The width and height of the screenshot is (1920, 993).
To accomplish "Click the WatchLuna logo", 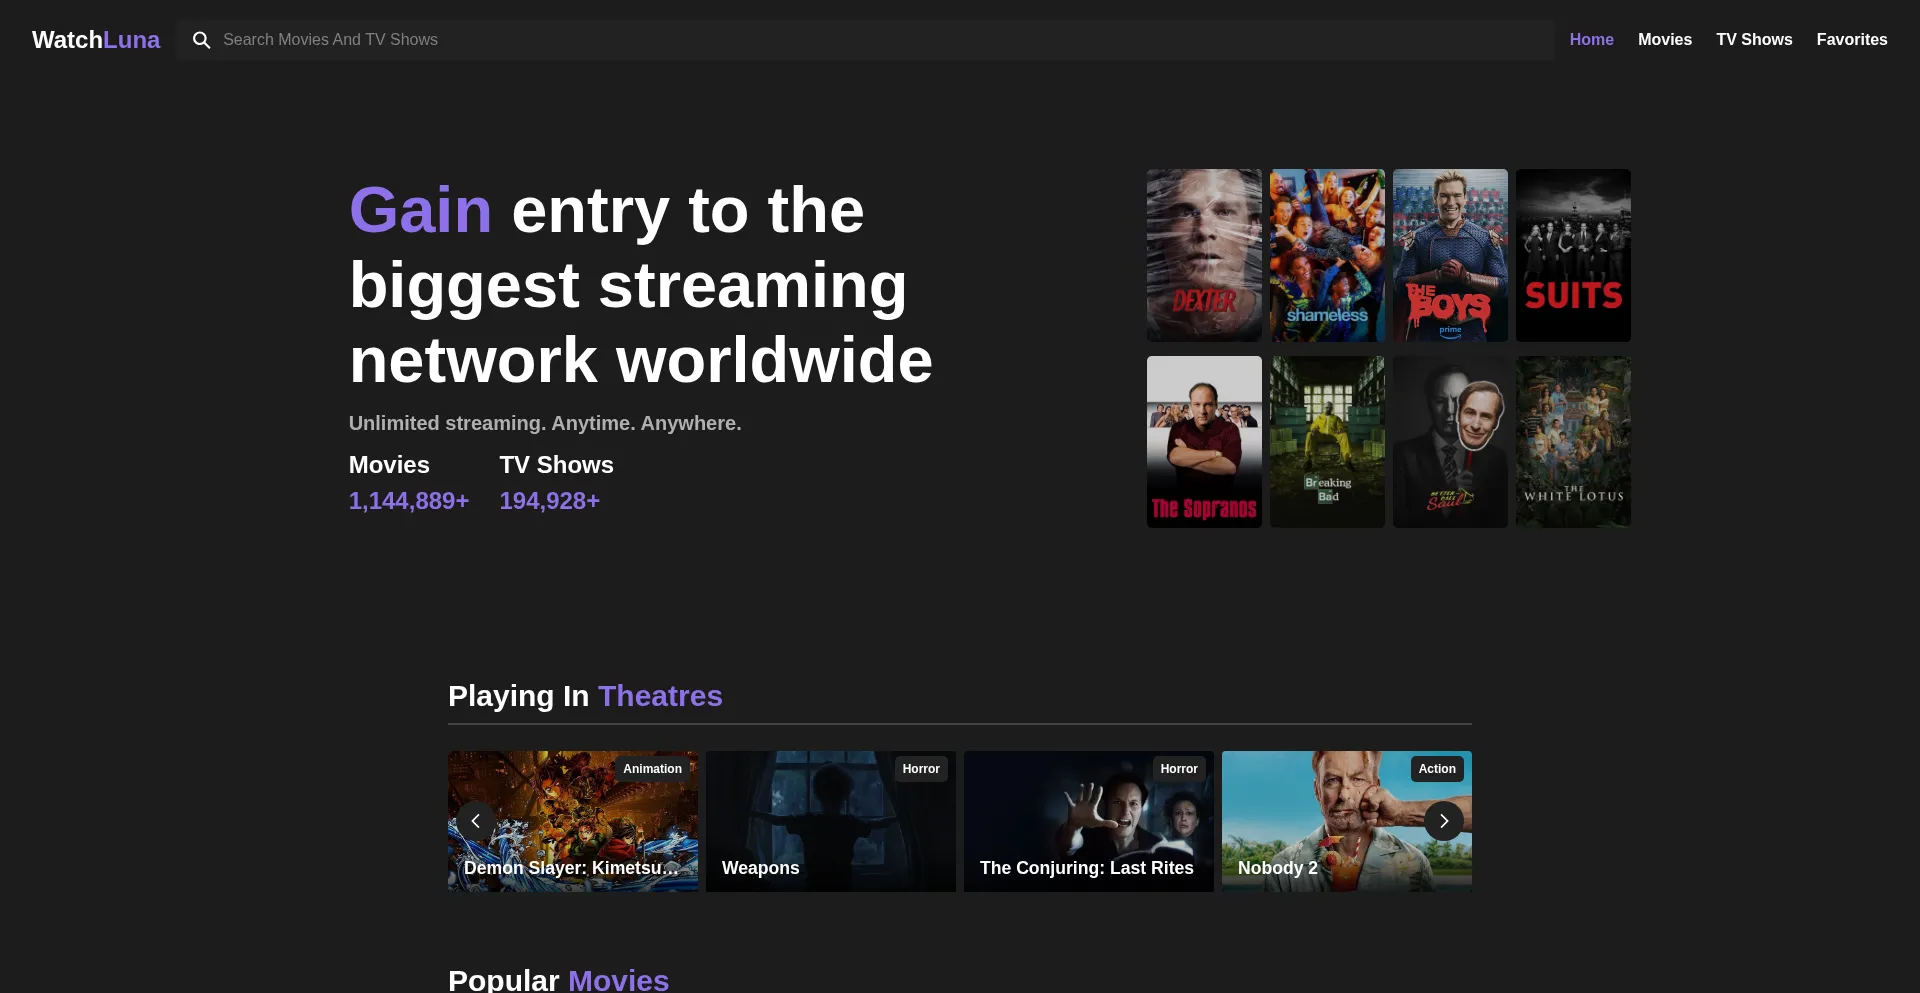I will tap(96, 40).
